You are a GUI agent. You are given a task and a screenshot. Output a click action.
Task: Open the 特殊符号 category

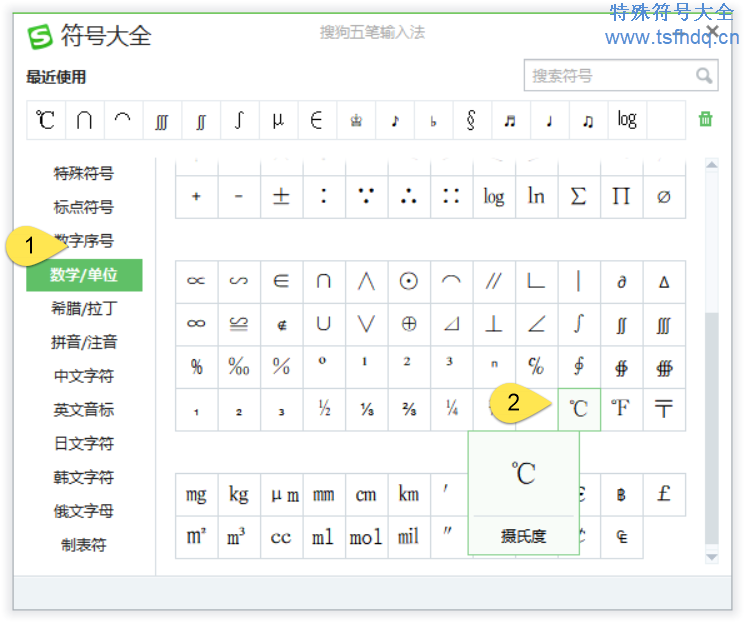84,174
